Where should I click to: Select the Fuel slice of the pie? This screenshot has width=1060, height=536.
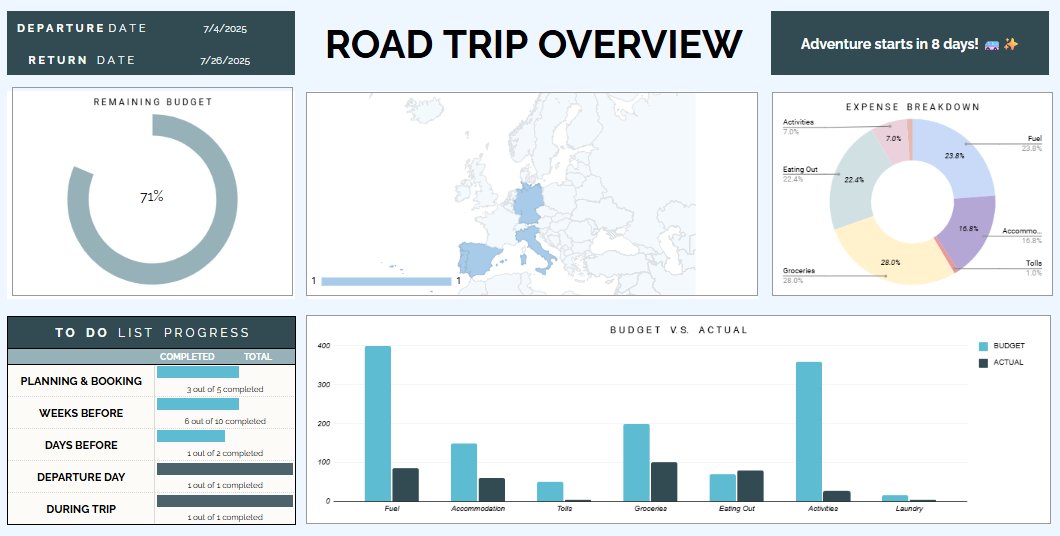click(x=957, y=155)
